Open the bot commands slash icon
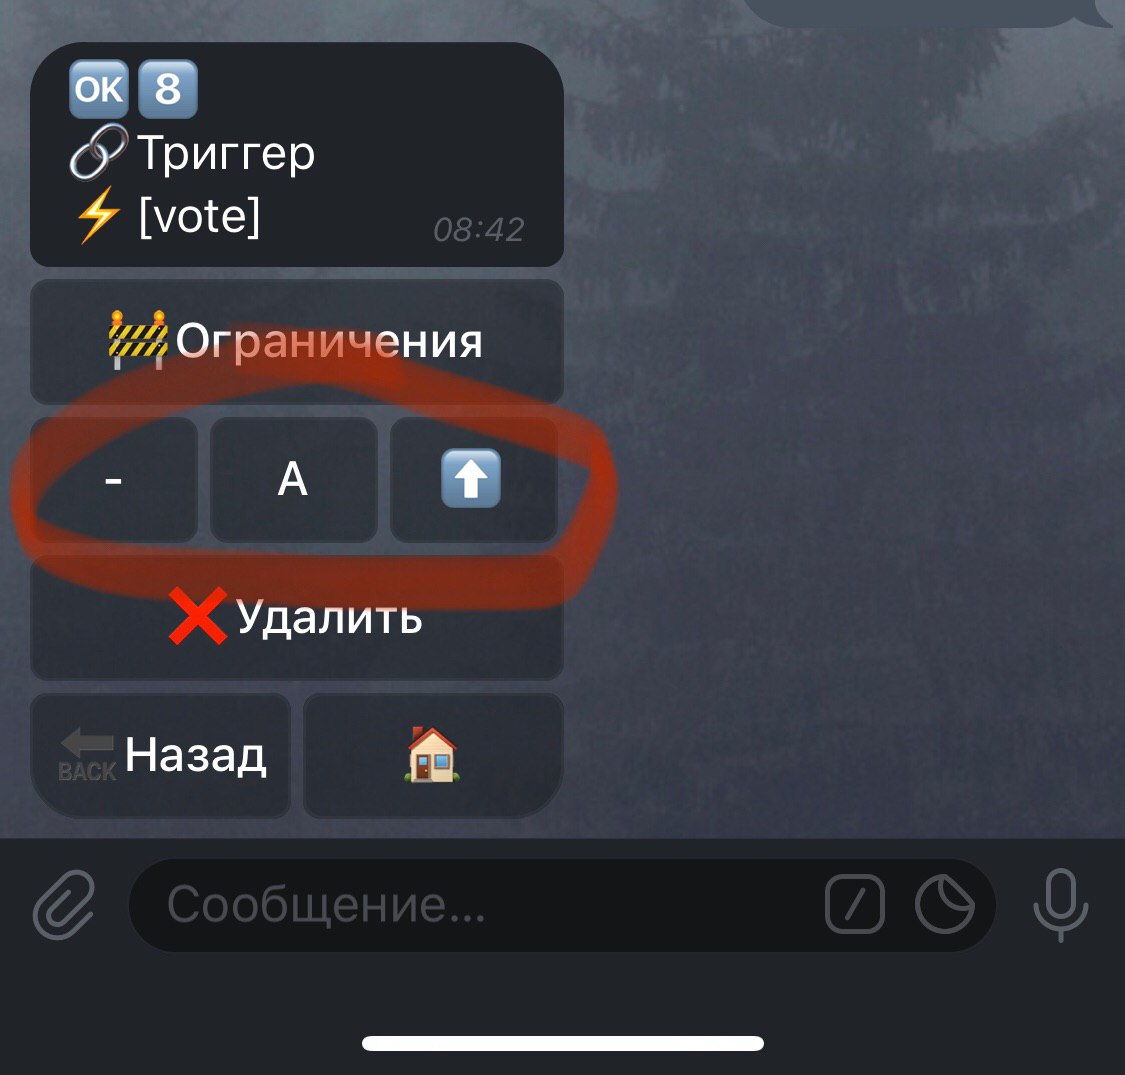This screenshot has height=1075, width=1125. tap(855, 904)
